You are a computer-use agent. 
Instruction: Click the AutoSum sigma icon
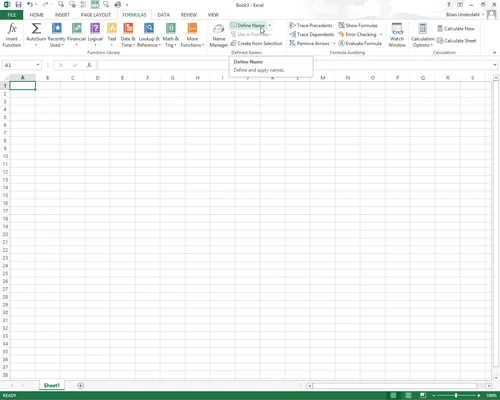click(x=36, y=29)
